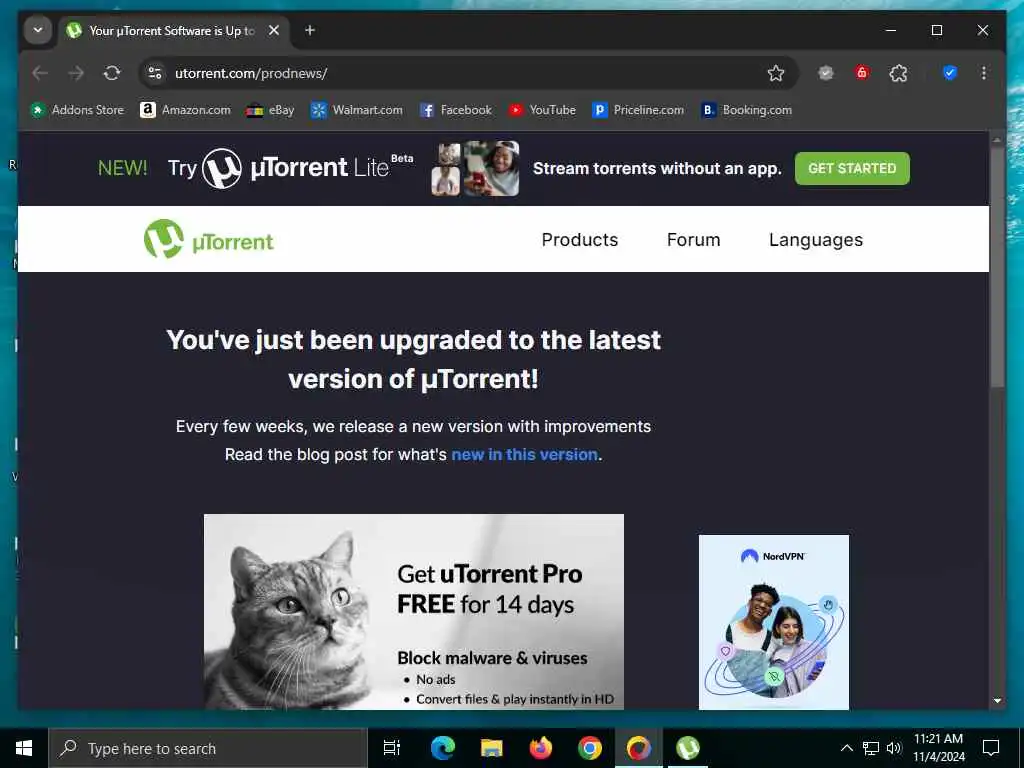
Task: Bookmark this page with the star icon
Action: pos(776,73)
